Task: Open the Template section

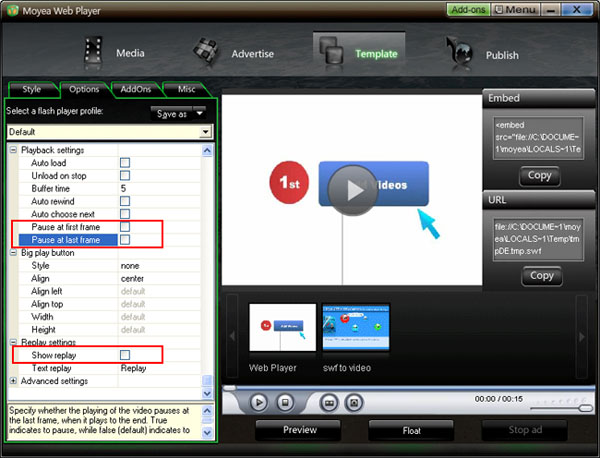Action: (359, 53)
